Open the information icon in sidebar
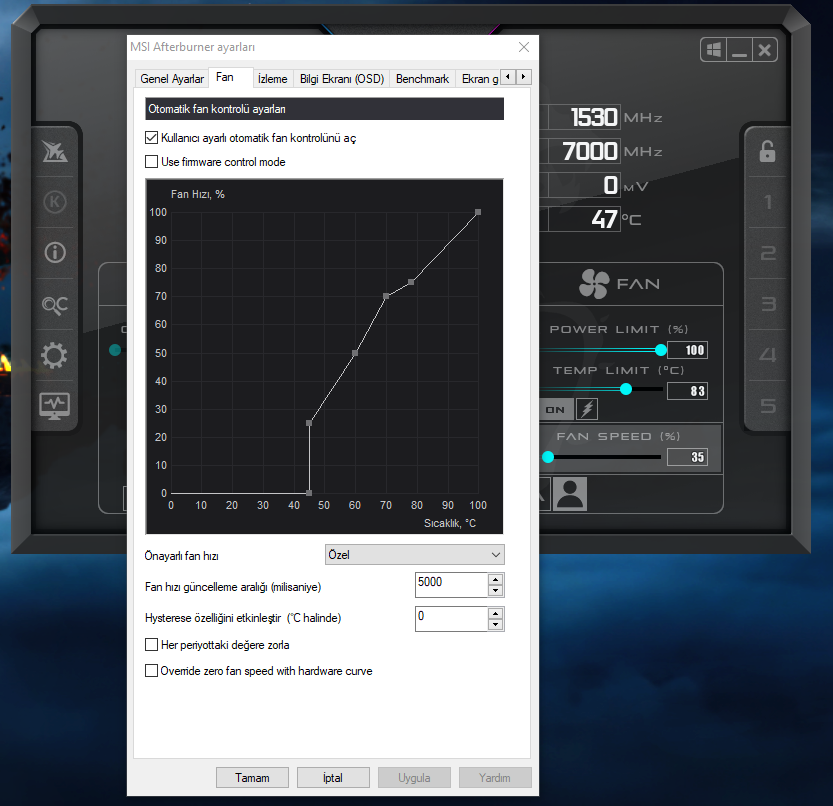 pos(55,252)
